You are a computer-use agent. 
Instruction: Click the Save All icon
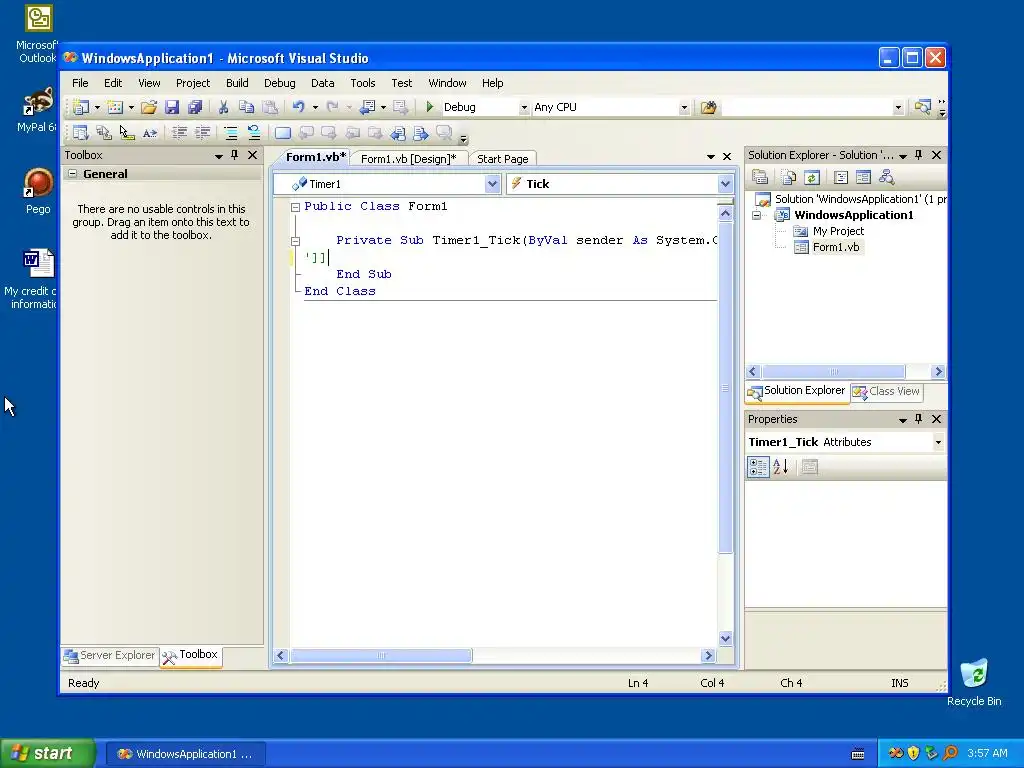[195, 107]
